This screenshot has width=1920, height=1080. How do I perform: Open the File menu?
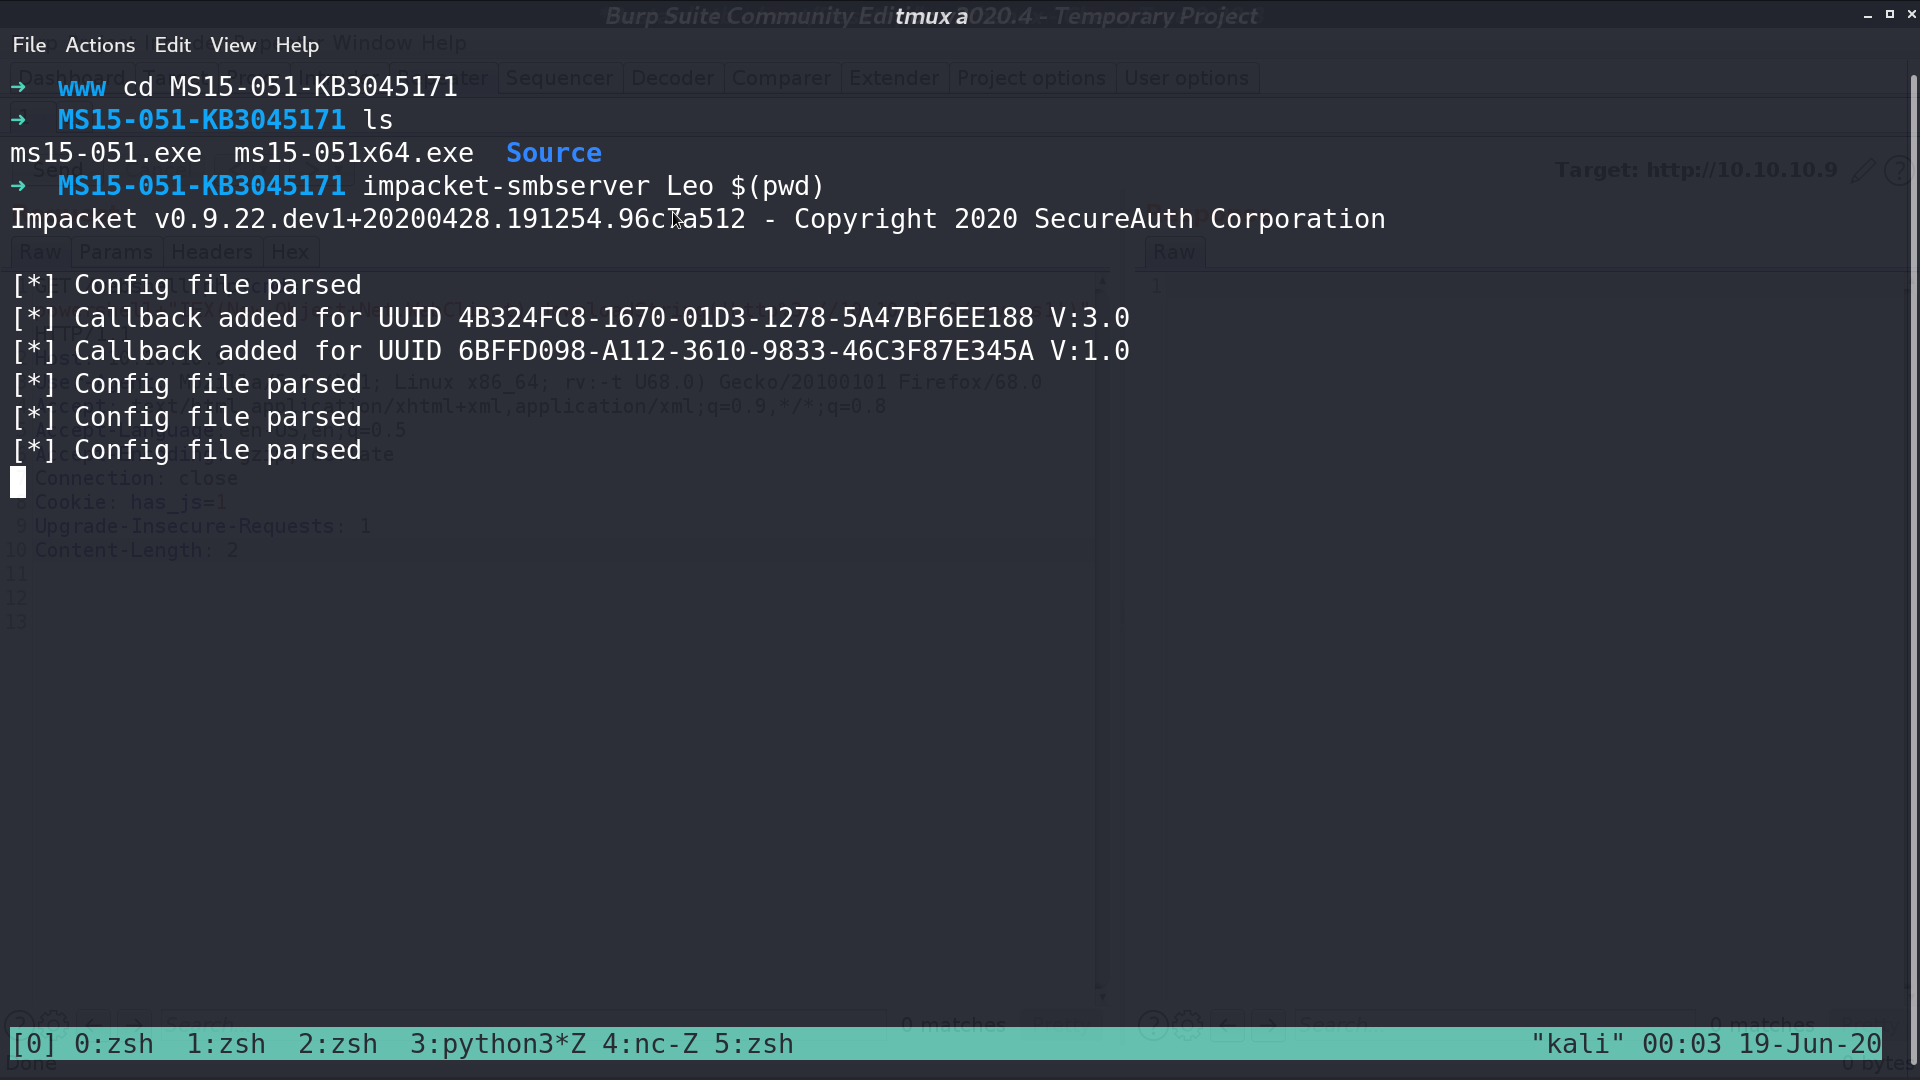[x=29, y=45]
